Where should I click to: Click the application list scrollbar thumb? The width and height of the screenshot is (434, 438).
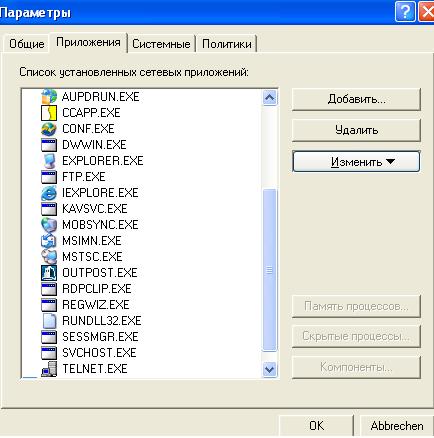coord(269,270)
